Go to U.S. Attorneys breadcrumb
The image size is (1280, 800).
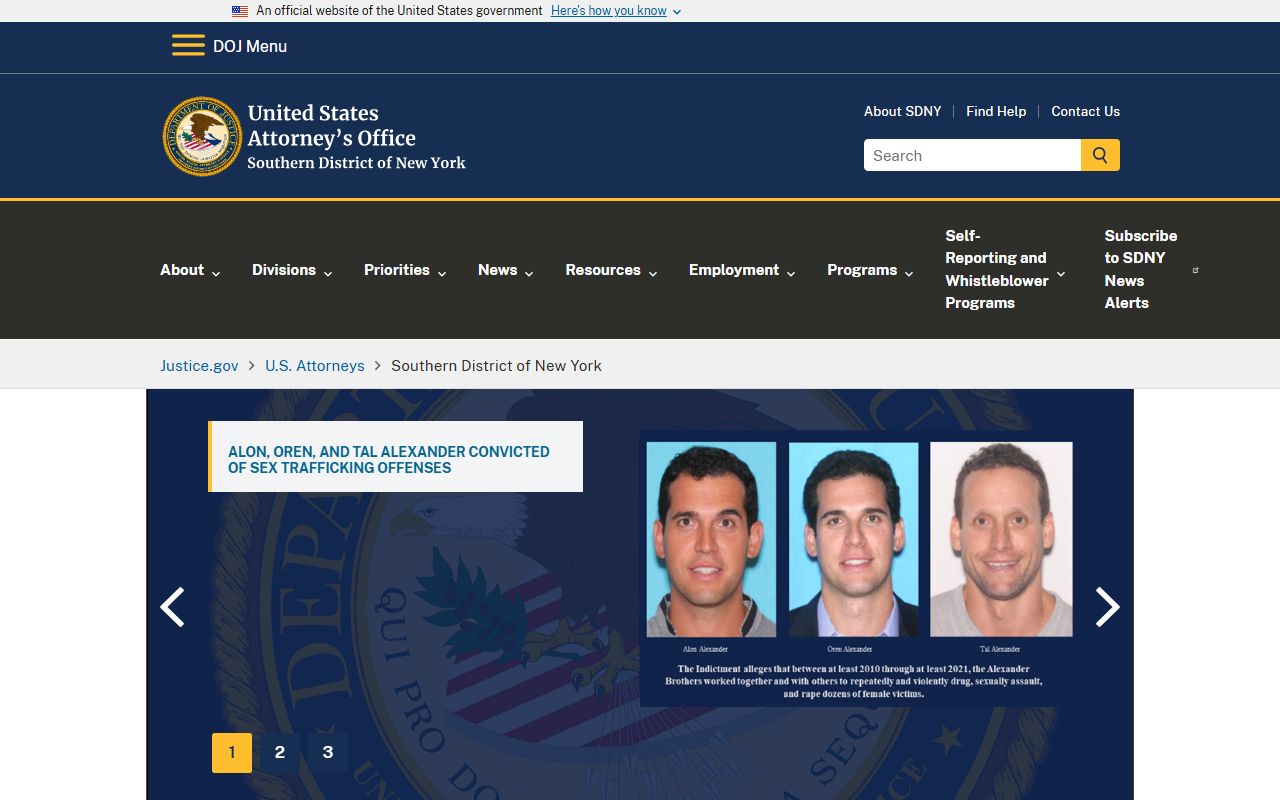pyautogui.click(x=315, y=366)
